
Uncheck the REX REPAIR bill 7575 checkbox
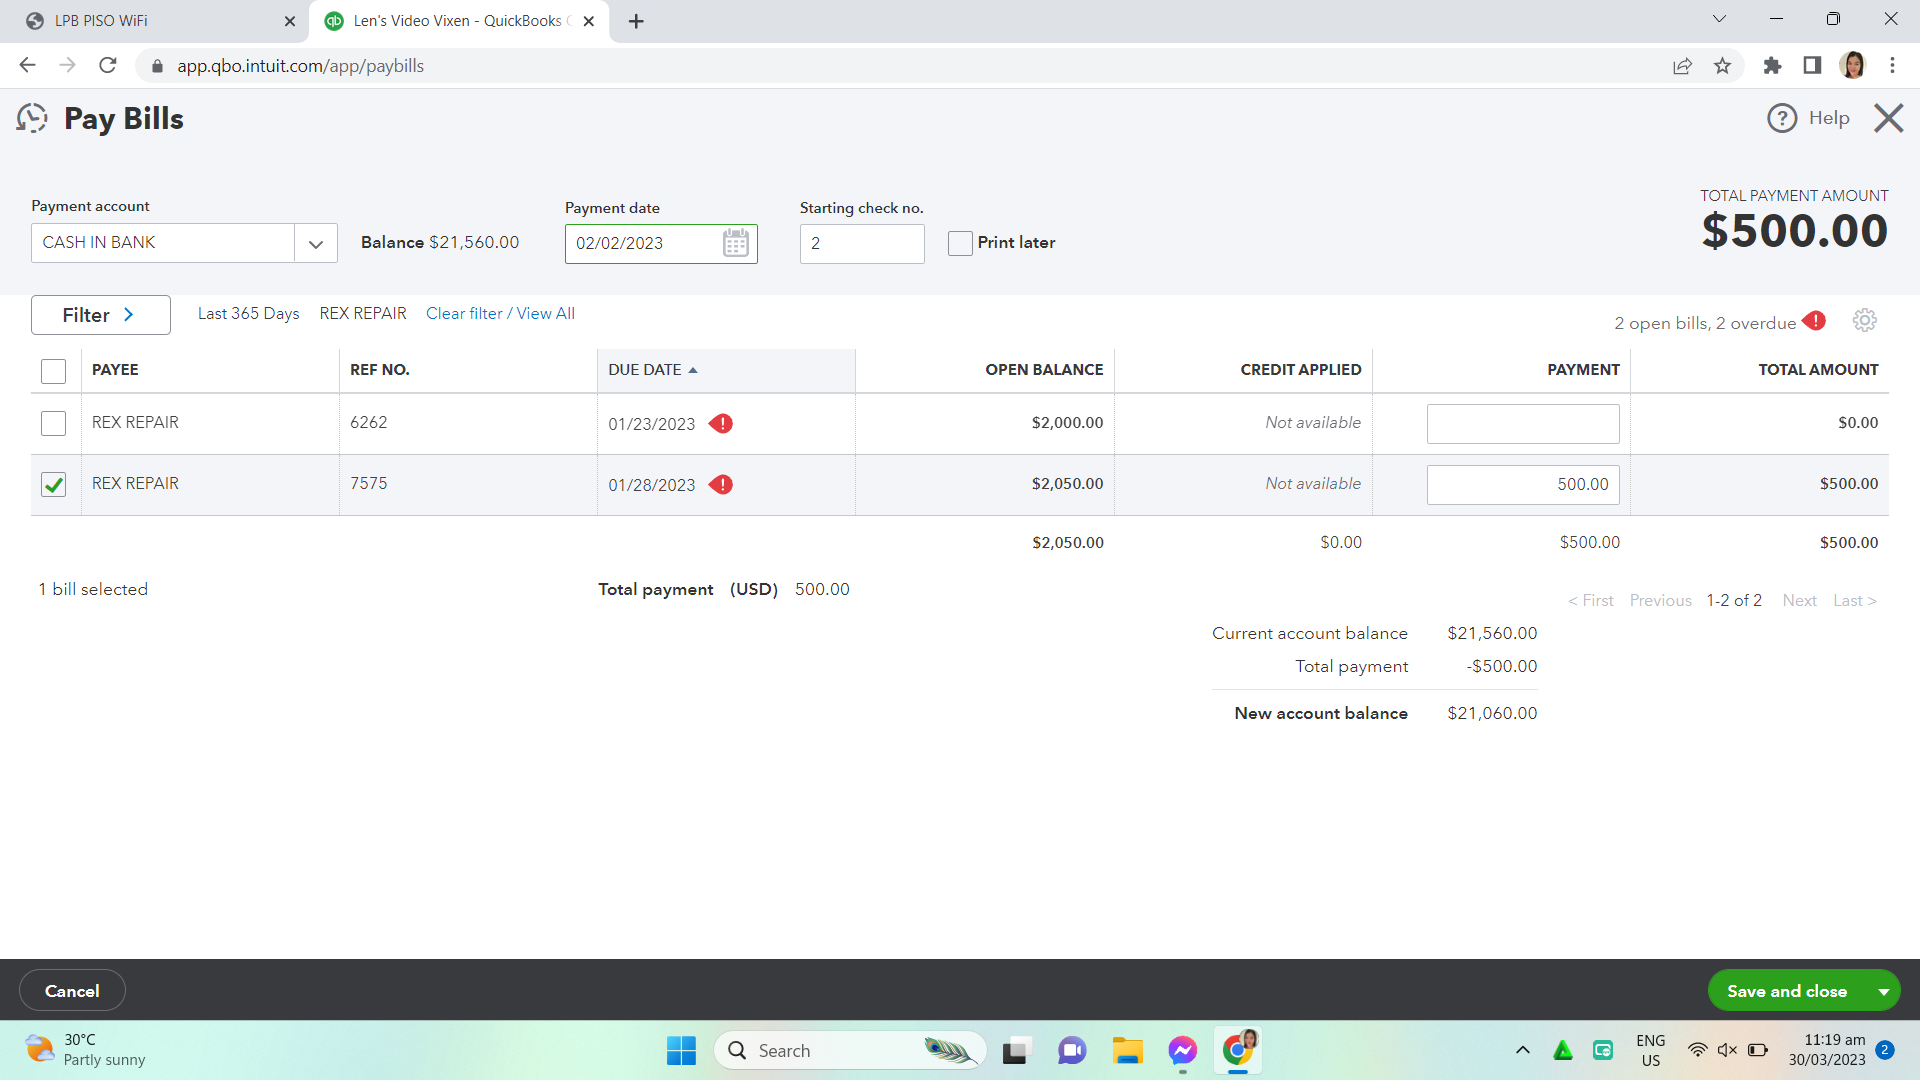click(x=53, y=485)
